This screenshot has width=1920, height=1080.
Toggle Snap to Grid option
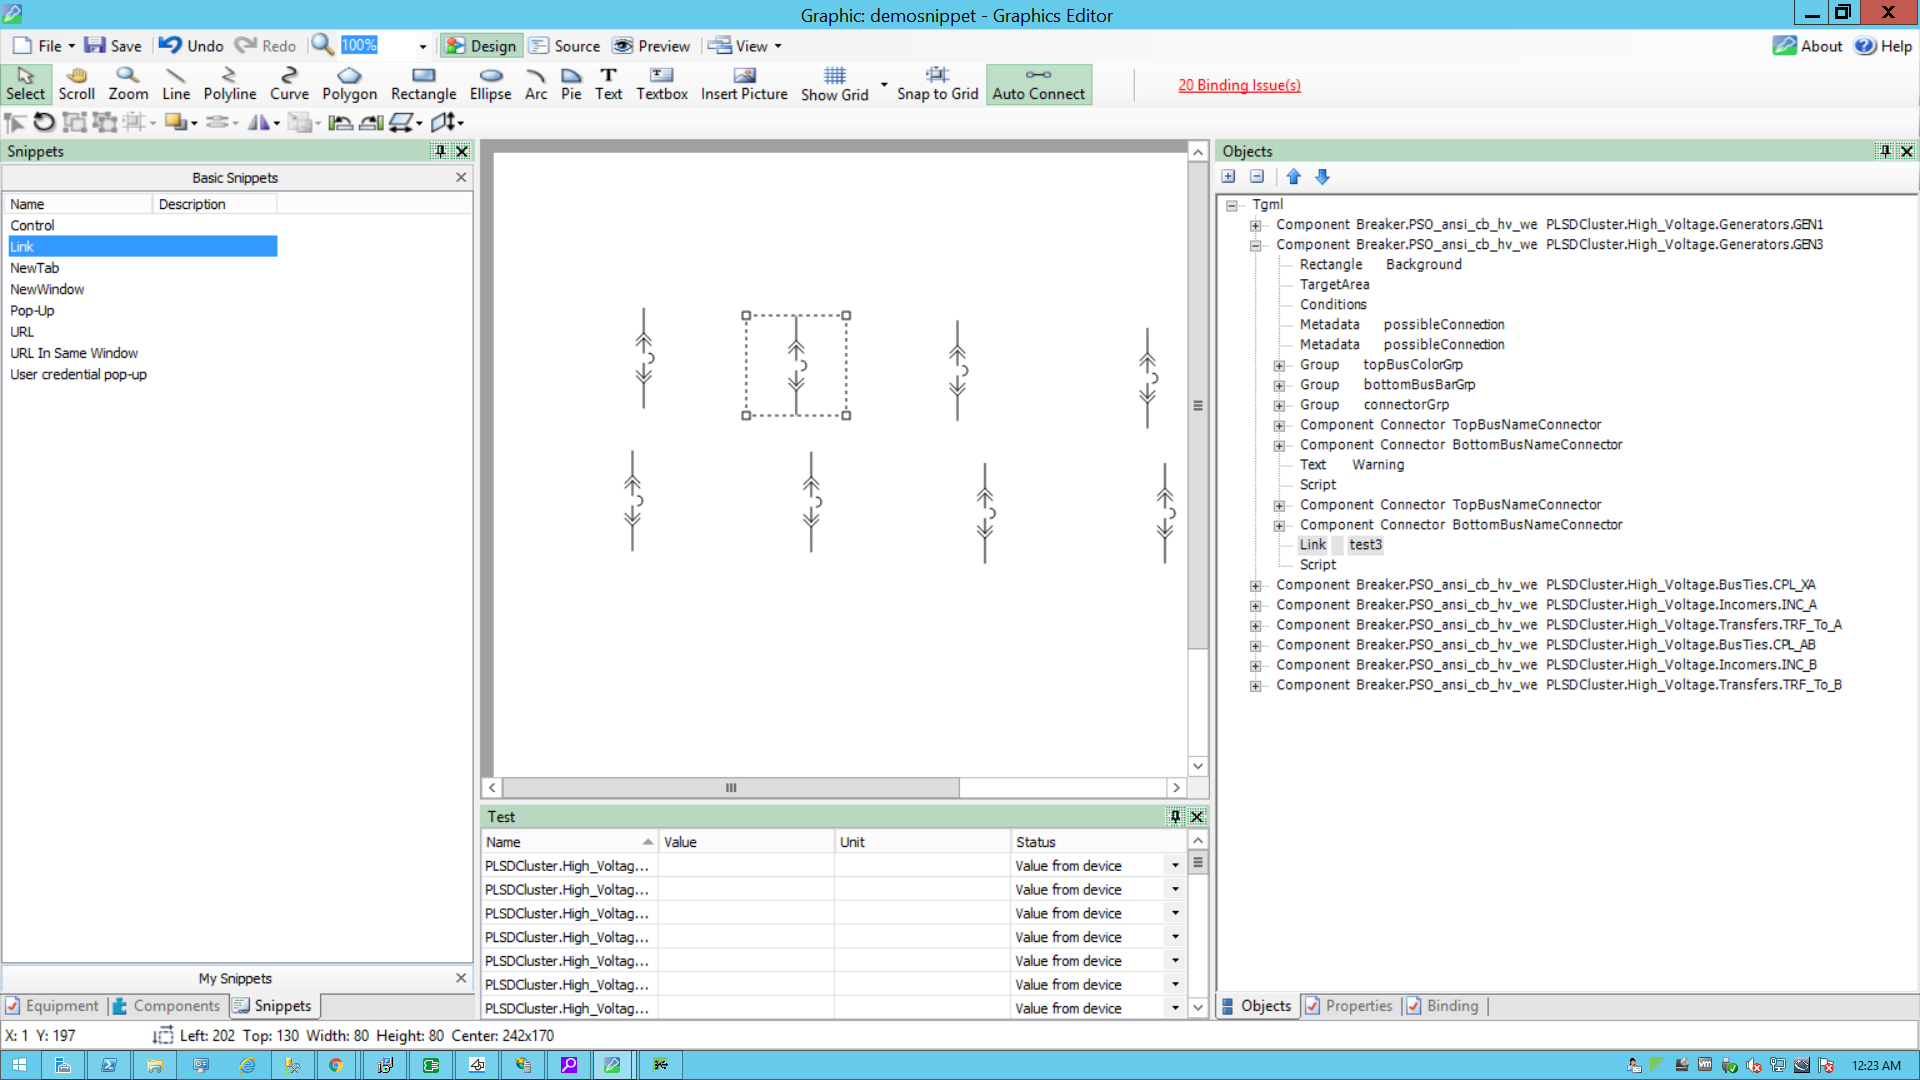click(x=937, y=84)
